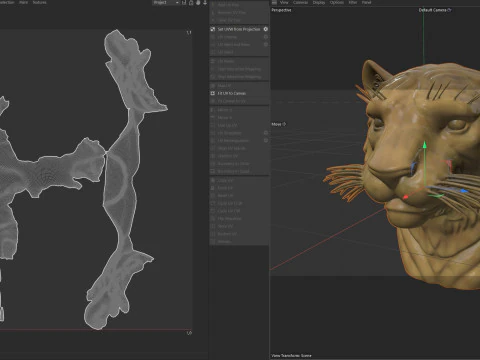Click the fourth icon right of Project dropdown
This screenshot has width=480, height=360.
(x=205, y=3)
